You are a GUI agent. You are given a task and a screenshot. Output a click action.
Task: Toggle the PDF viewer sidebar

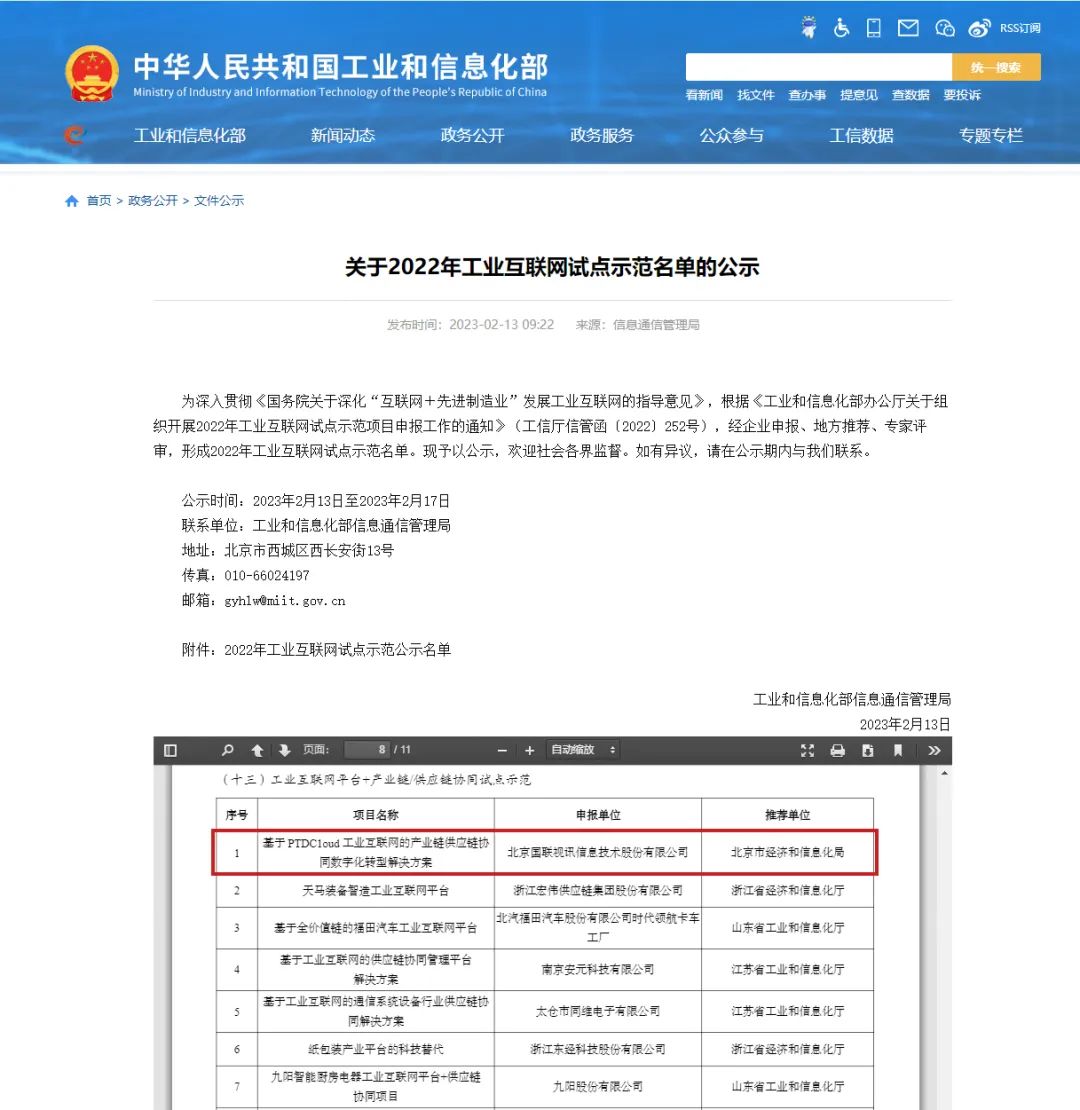point(170,750)
